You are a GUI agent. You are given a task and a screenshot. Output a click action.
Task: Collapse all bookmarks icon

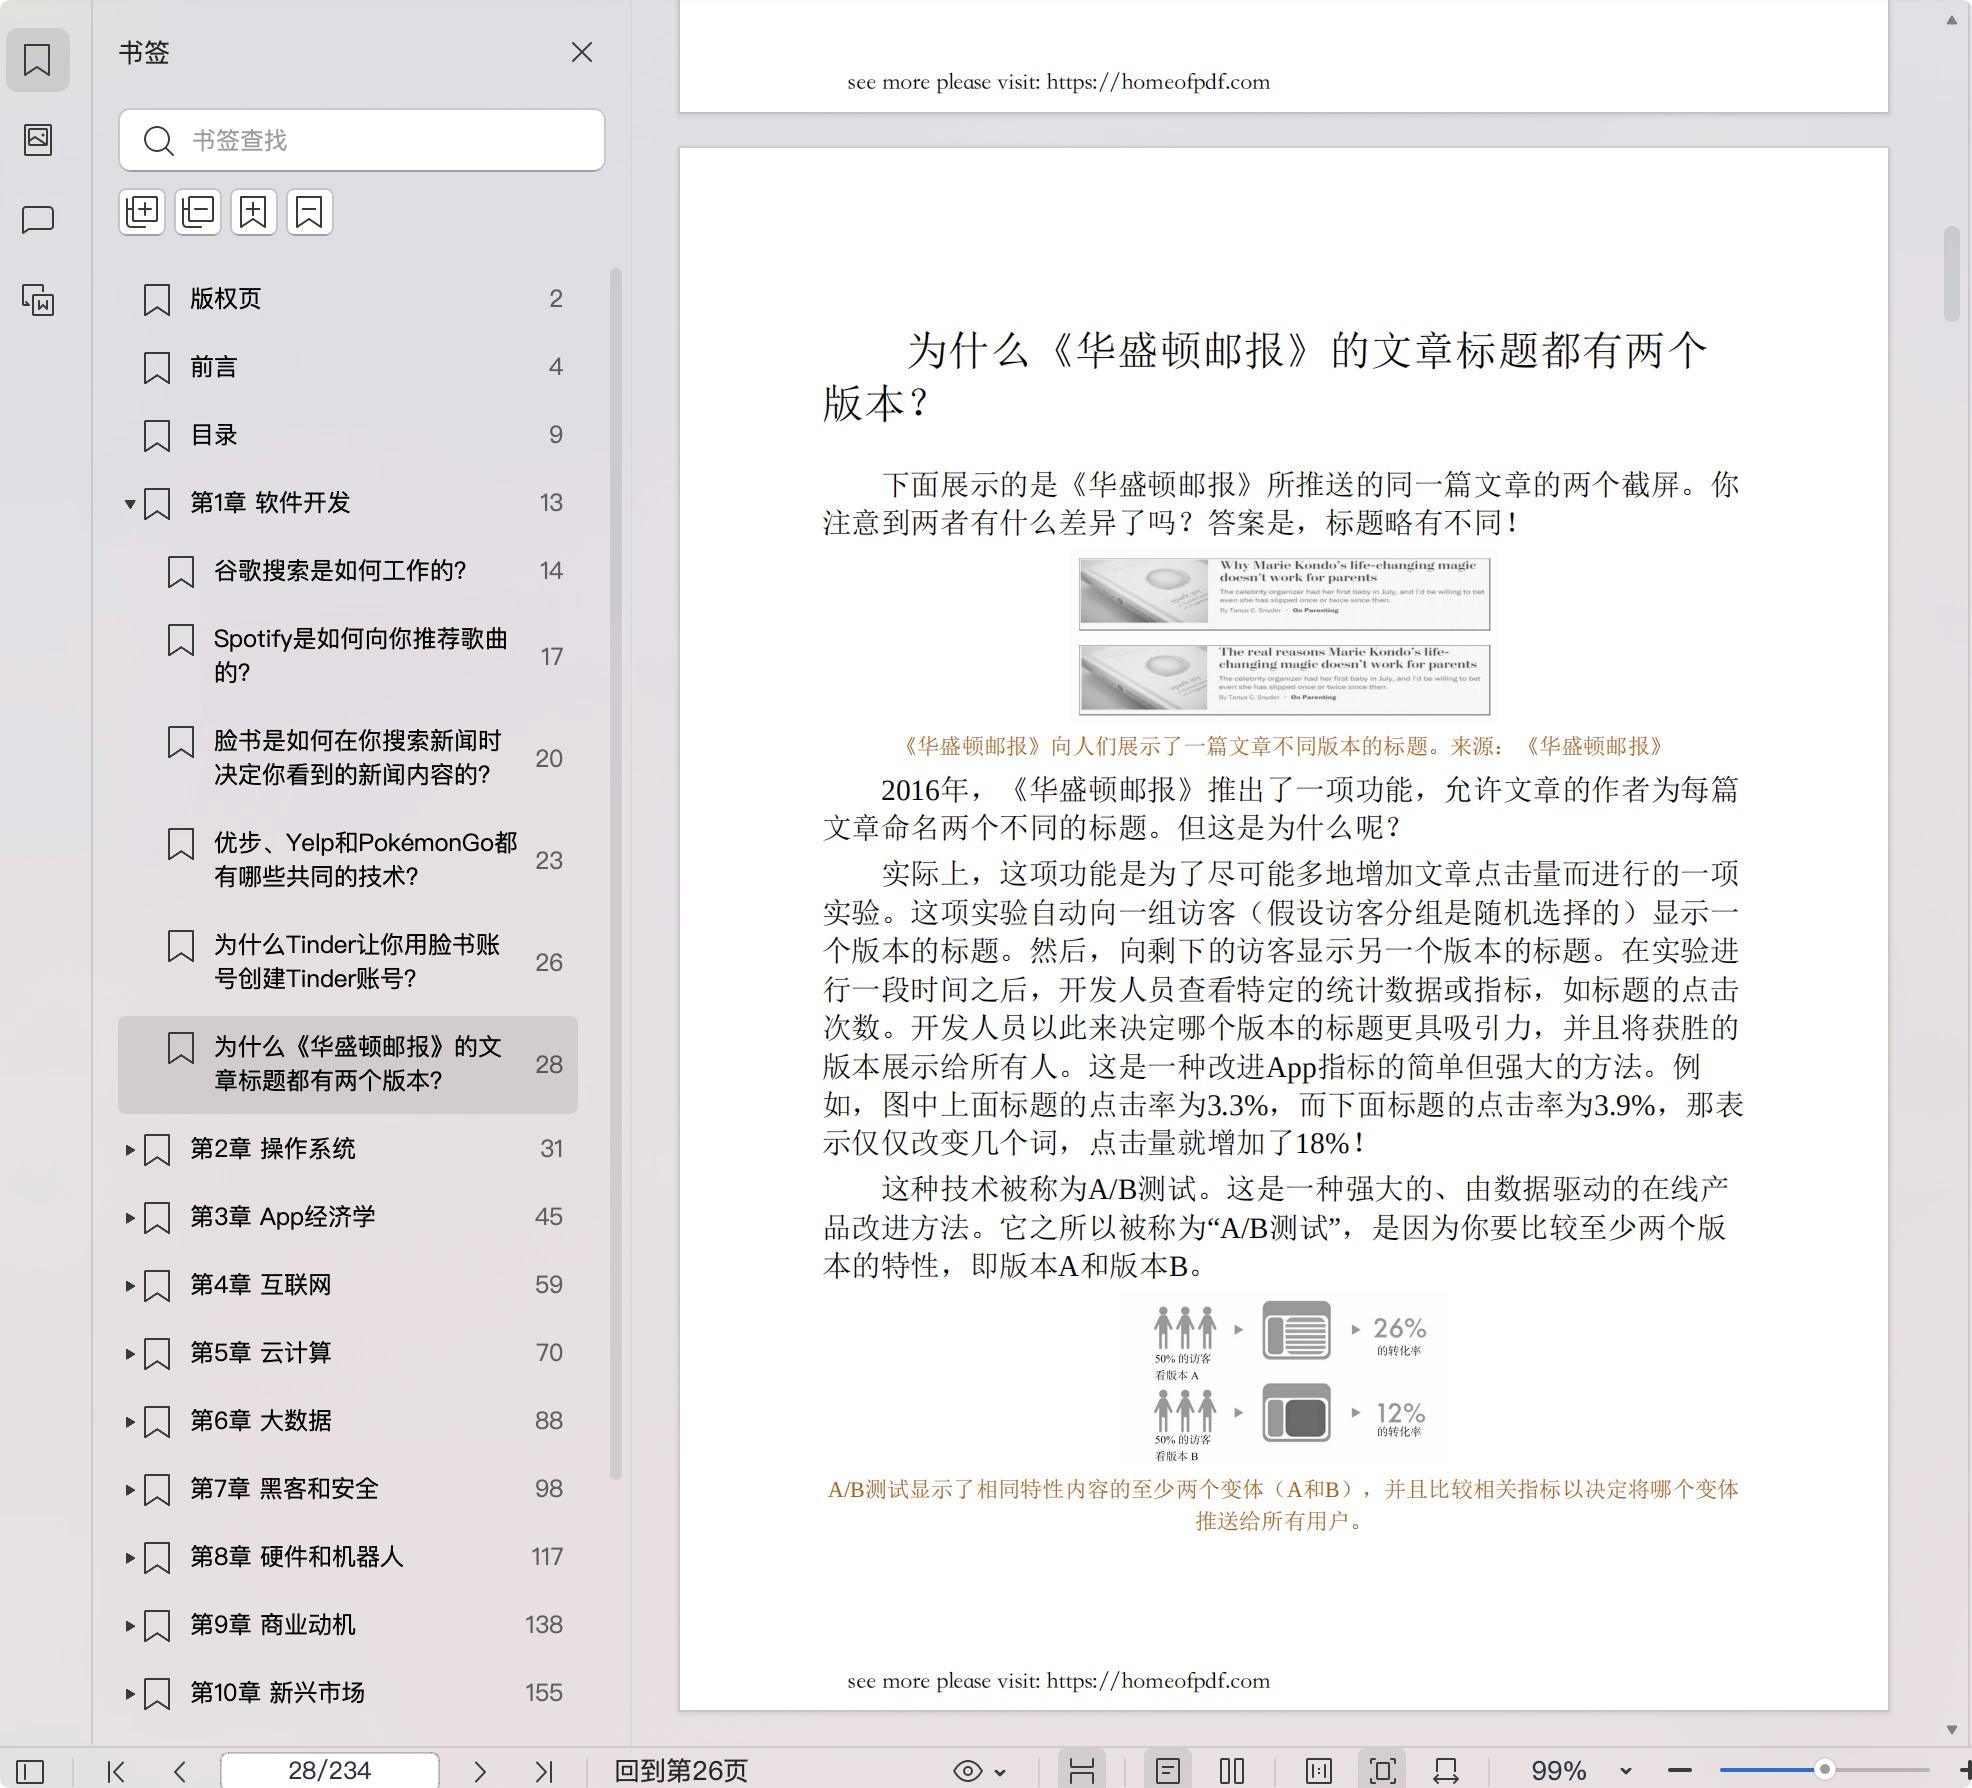(198, 212)
